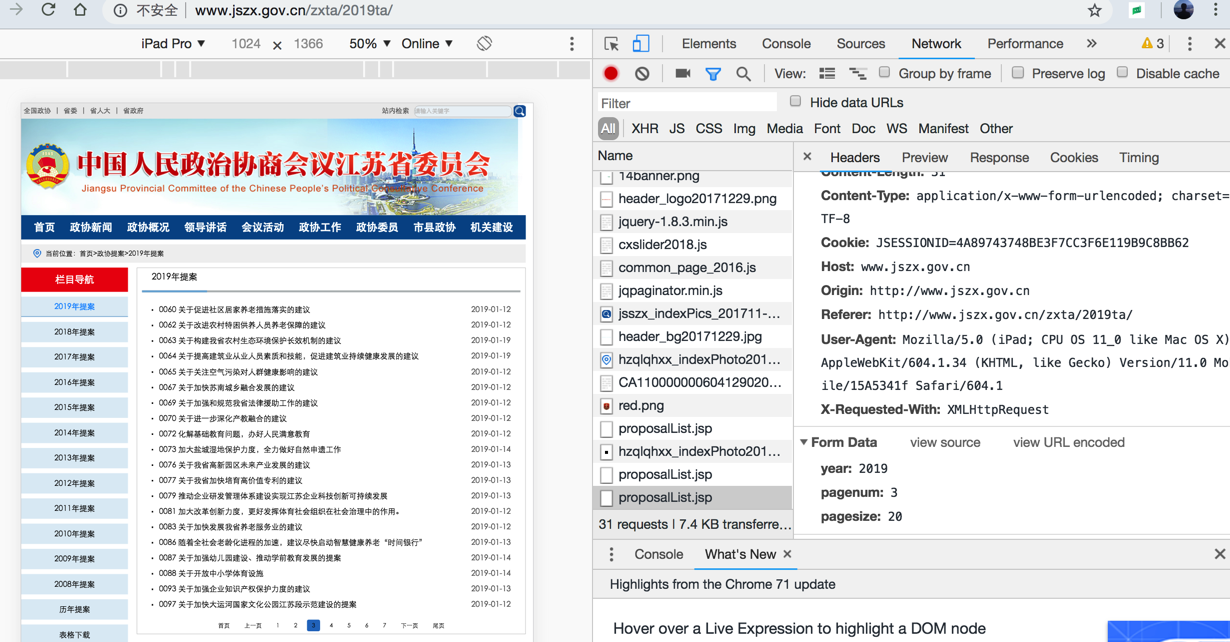Click the Name column header
The width and height of the screenshot is (1230, 642).
coord(693,156)
